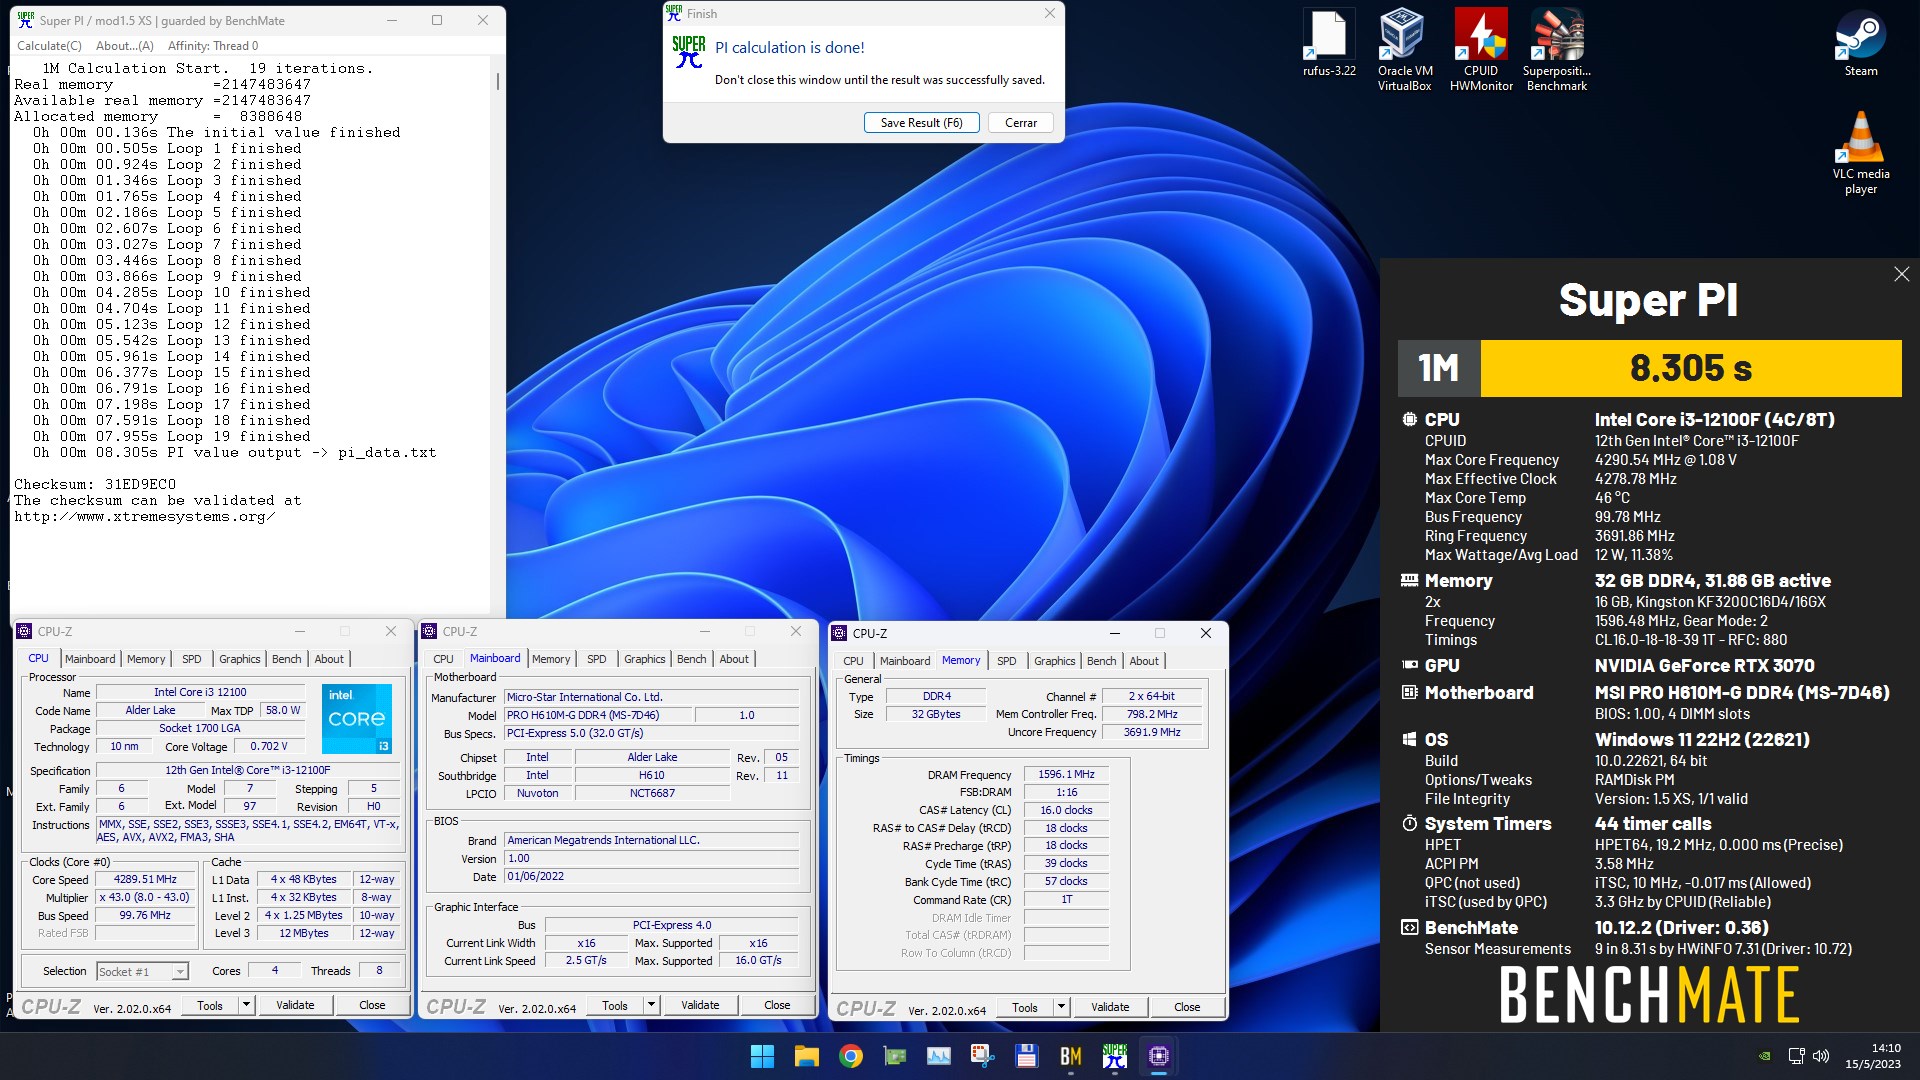Open File Explorer from the taskbar
Screen dimensions: 1920x1080
click(x=806, y=1056)
